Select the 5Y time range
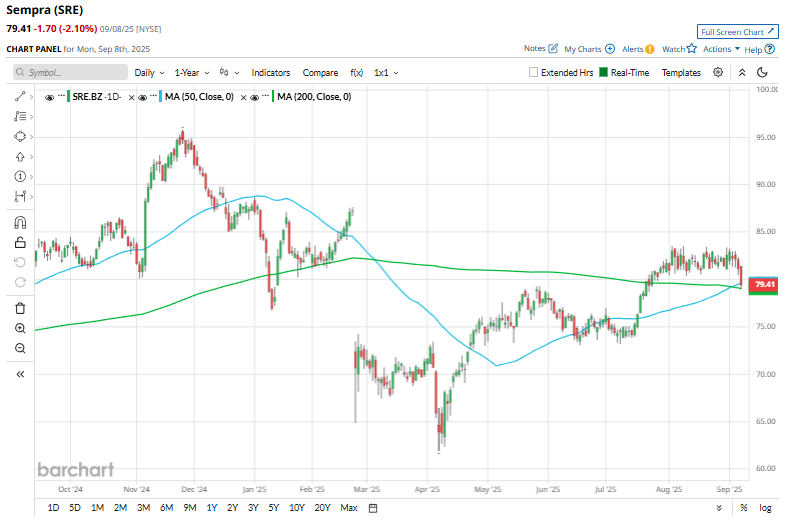Viewport: 787px width, 527px height. point(274,508)
